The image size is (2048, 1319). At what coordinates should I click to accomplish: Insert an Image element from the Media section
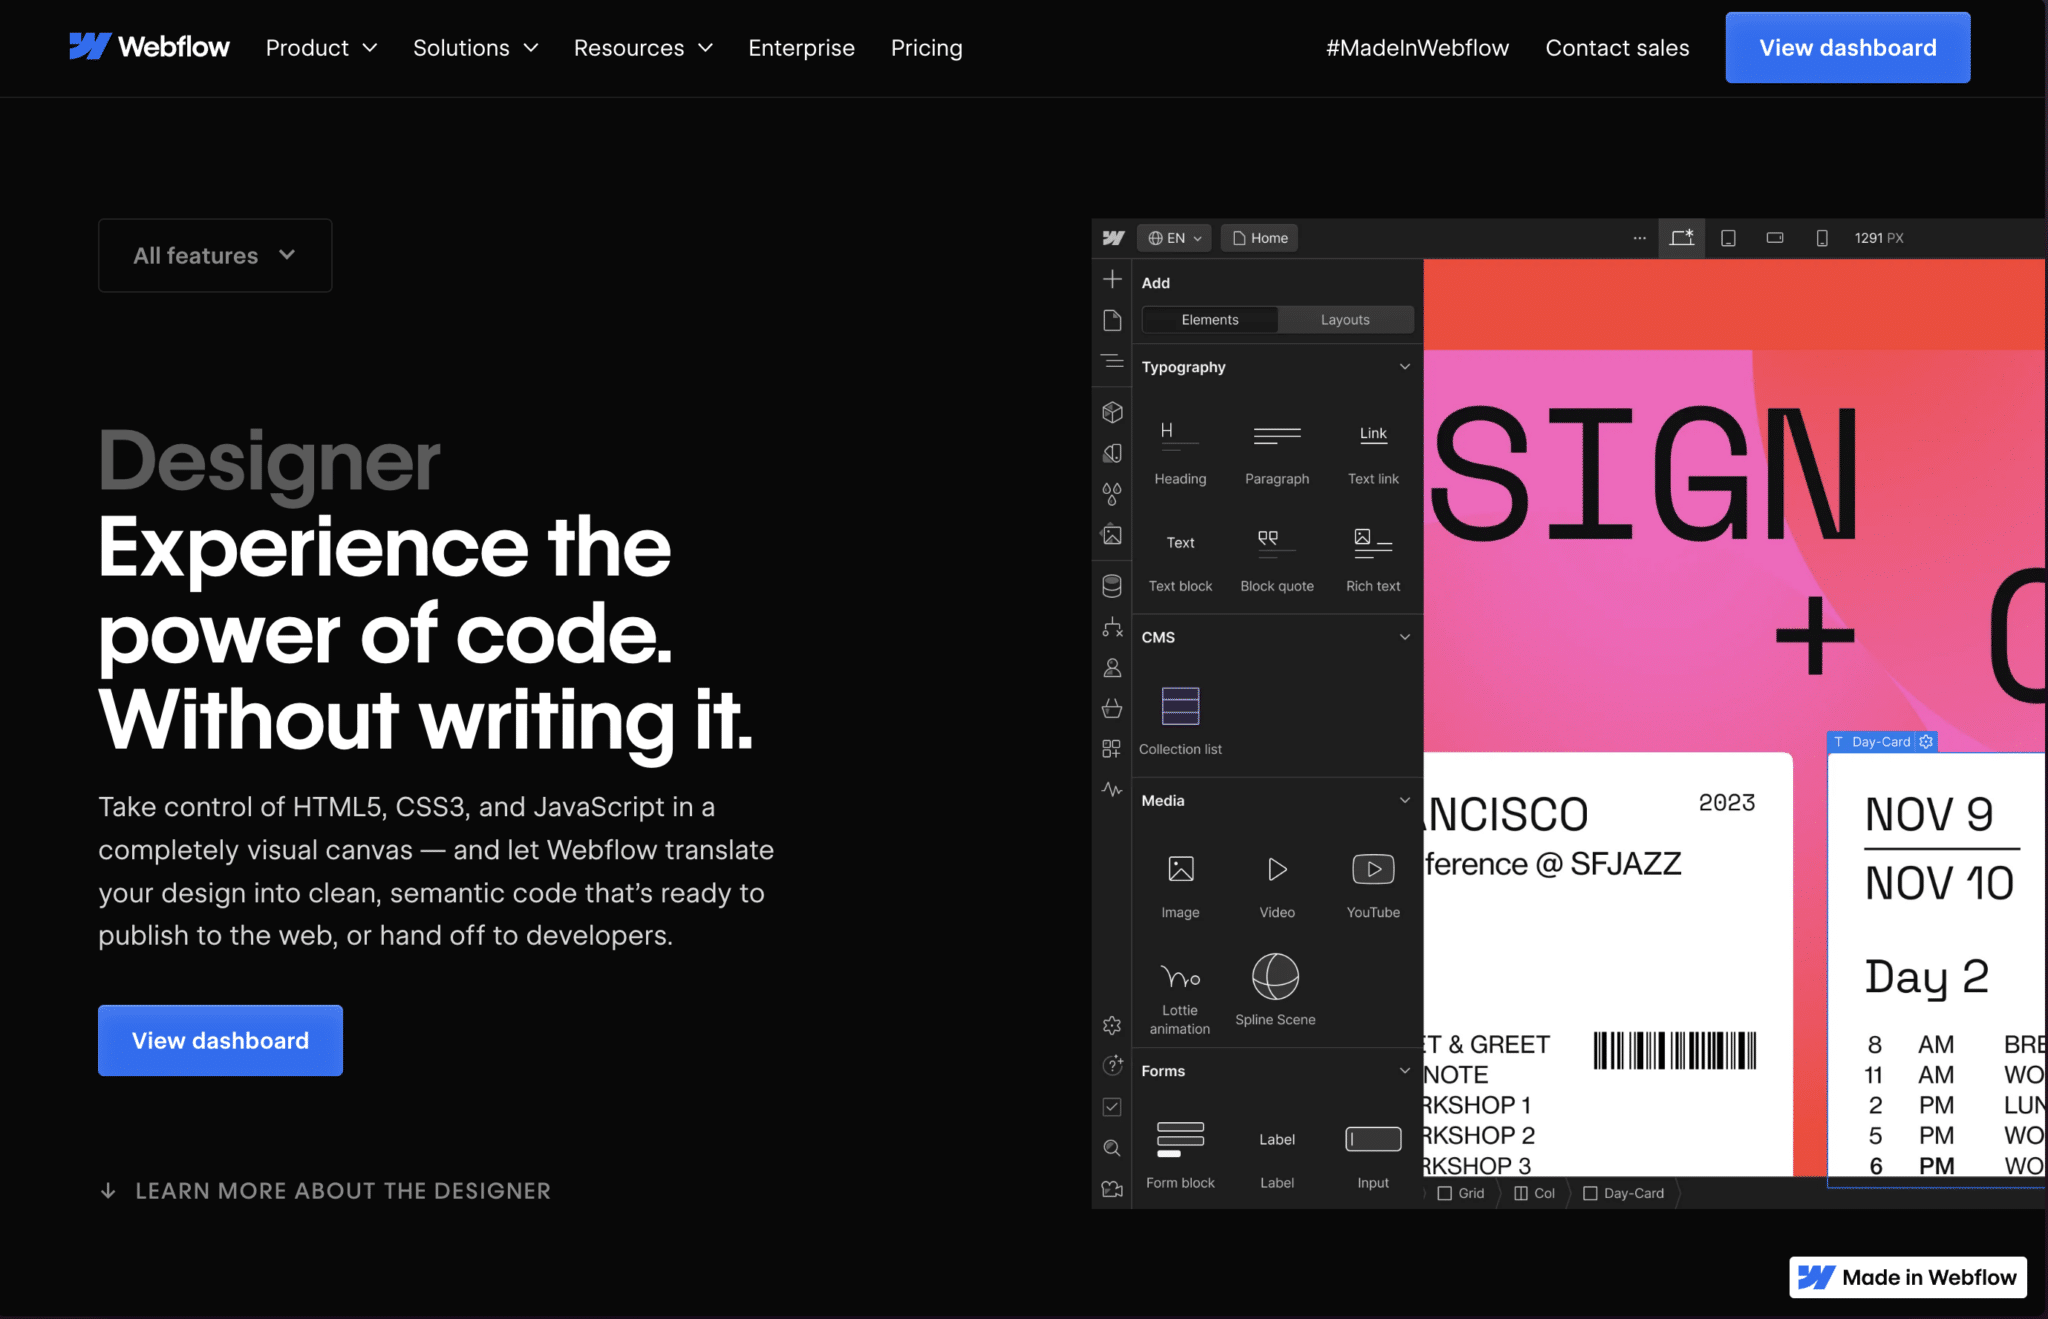1180,880
